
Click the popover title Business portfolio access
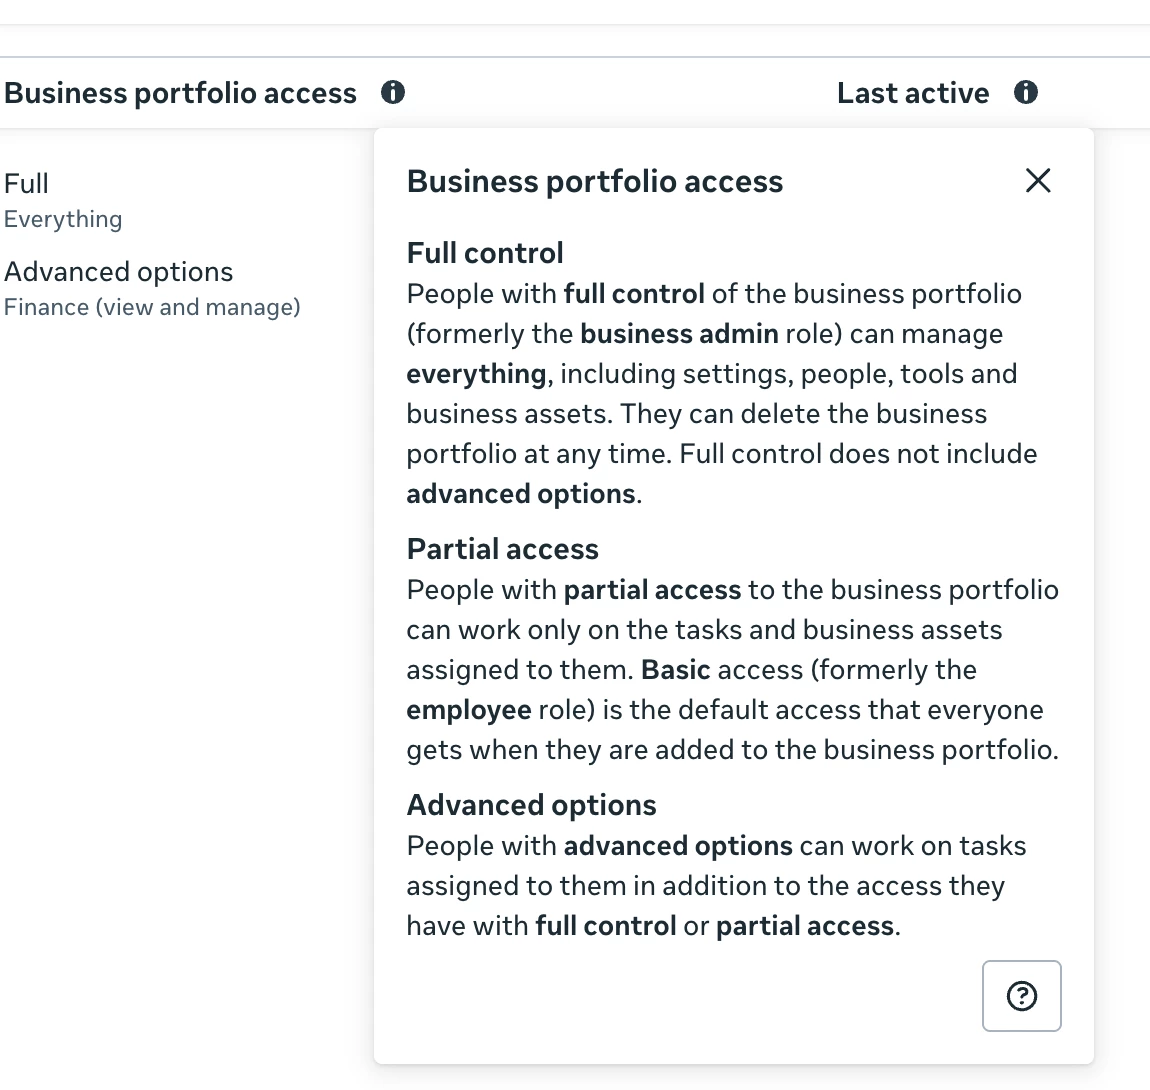pos(594,182)
